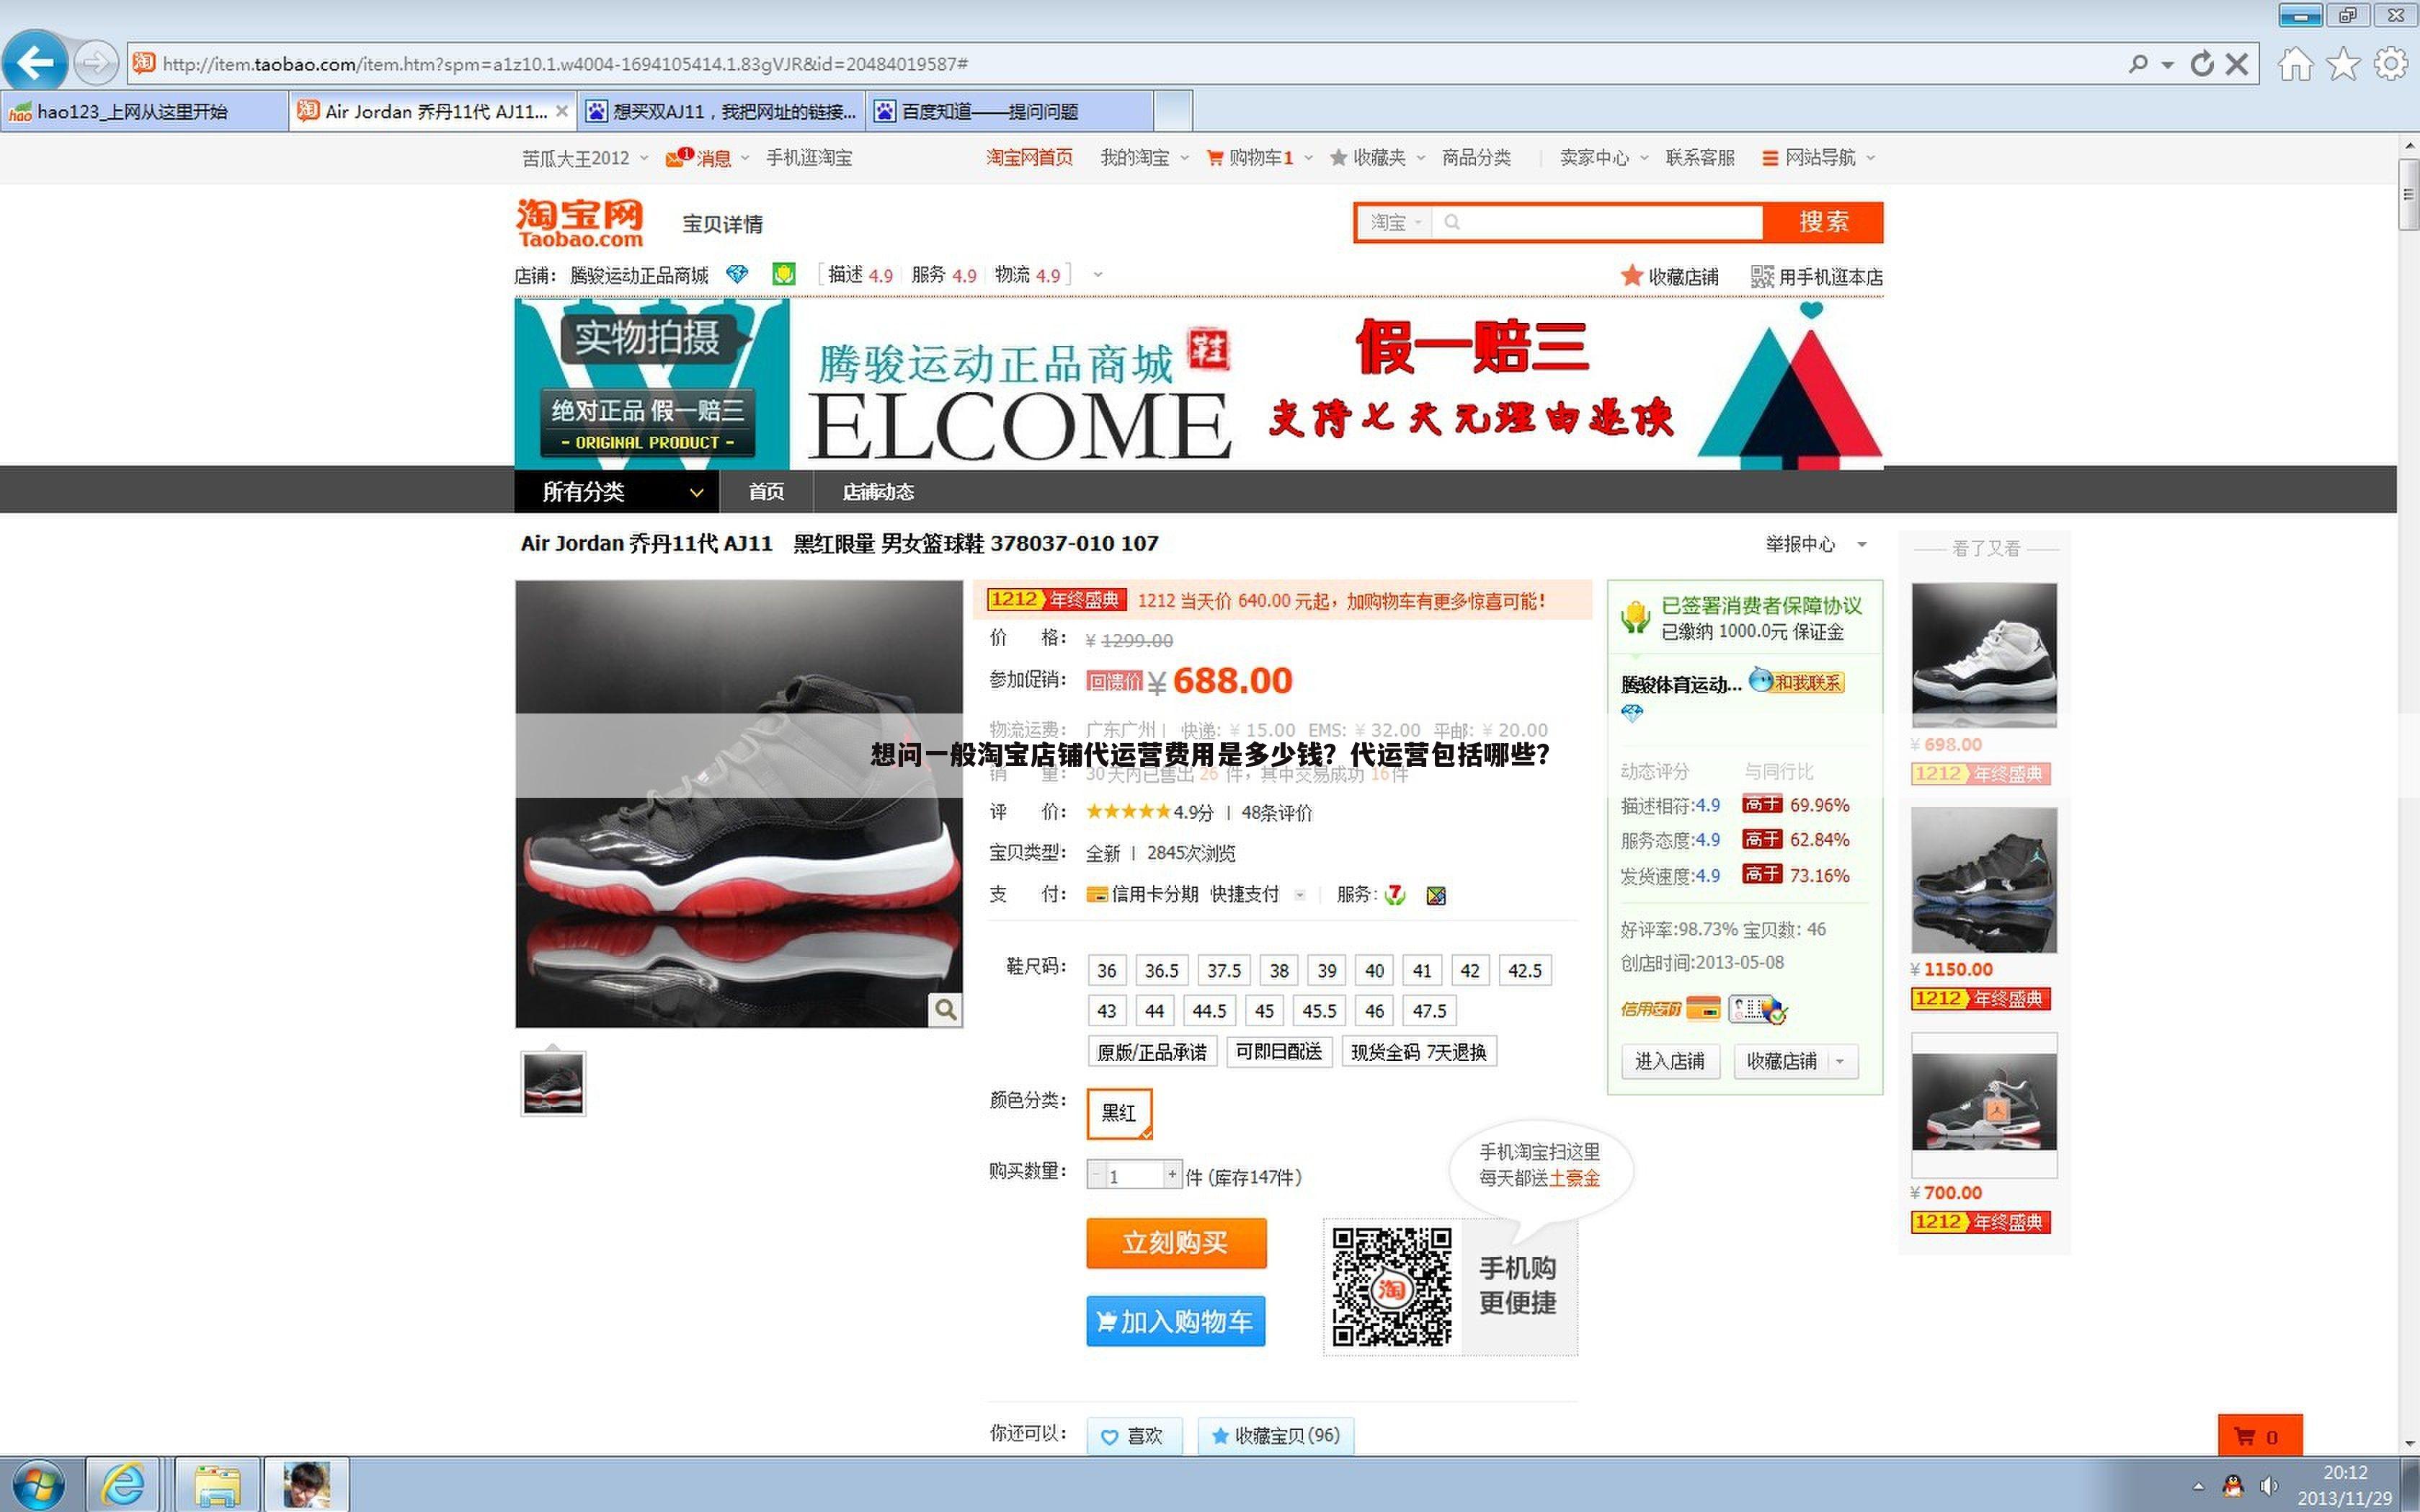Click the 和我联系 Wangwang chat icon

pos(1796,682)
